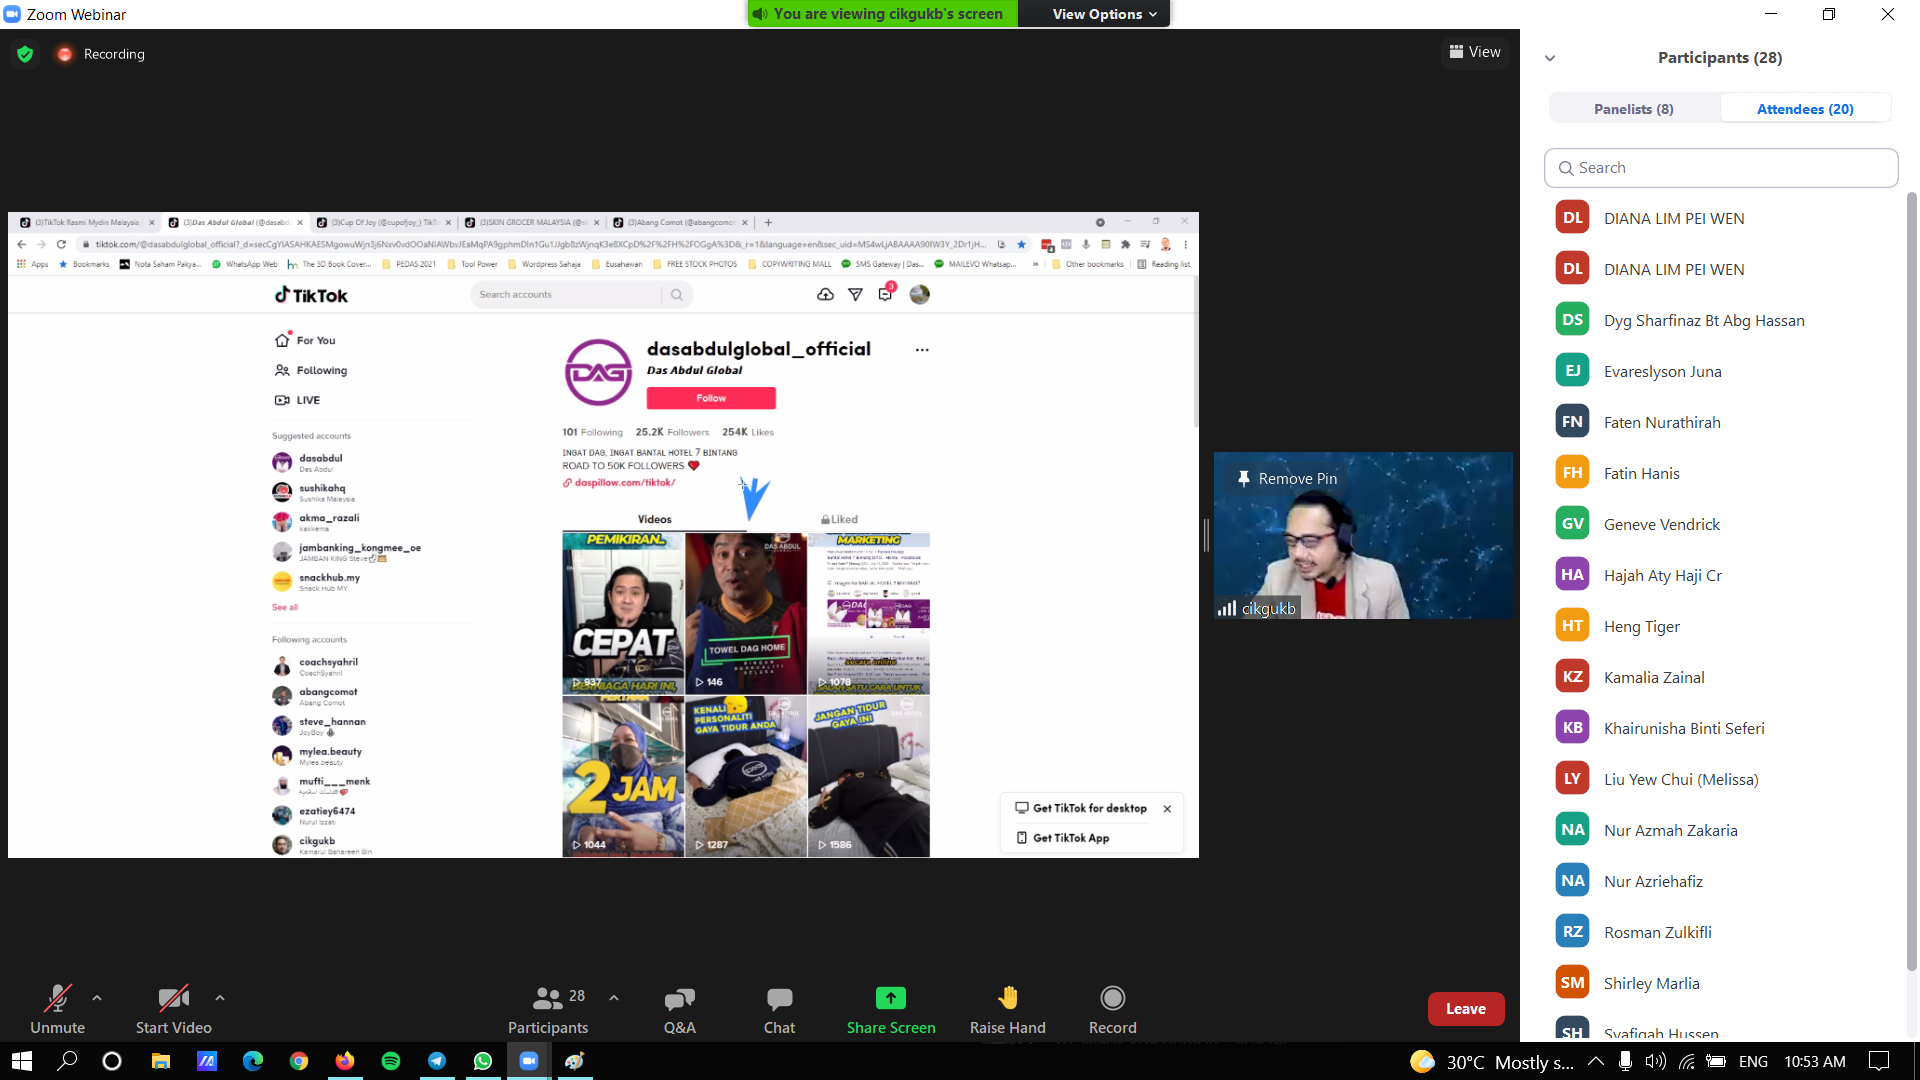Click red Follow button on profile
1920x1080 pixels.
click(711, 398)
